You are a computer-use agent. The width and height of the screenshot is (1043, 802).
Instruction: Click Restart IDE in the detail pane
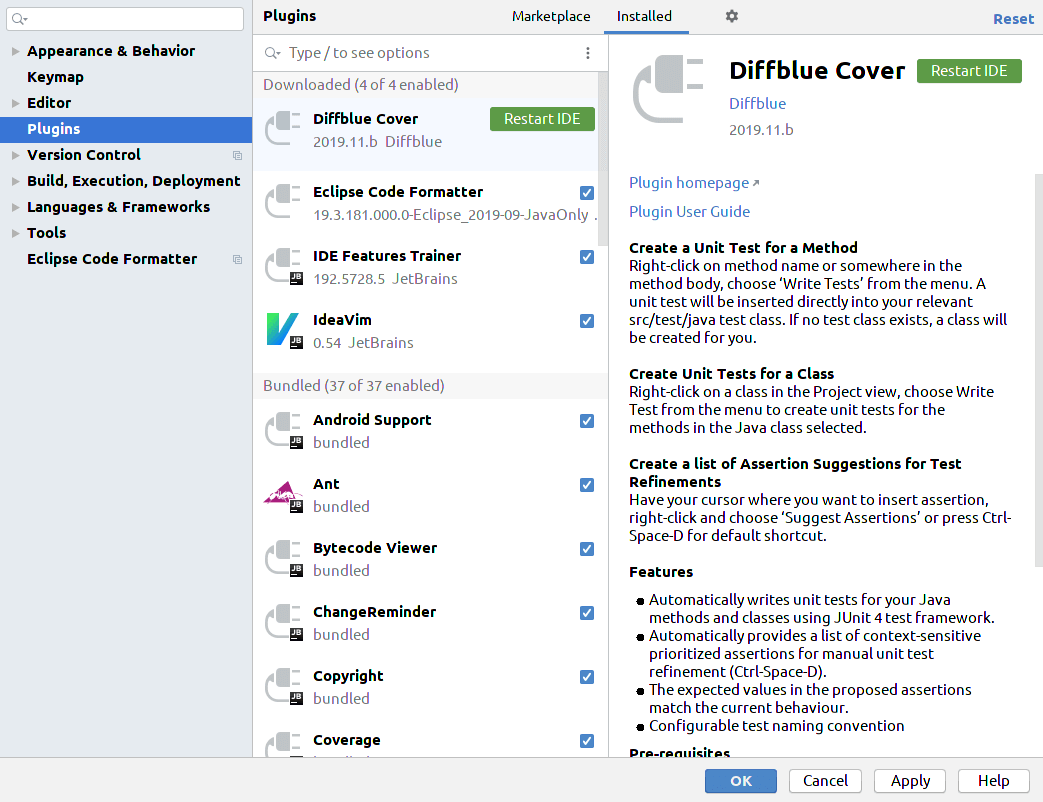click(x=968, y=71)
